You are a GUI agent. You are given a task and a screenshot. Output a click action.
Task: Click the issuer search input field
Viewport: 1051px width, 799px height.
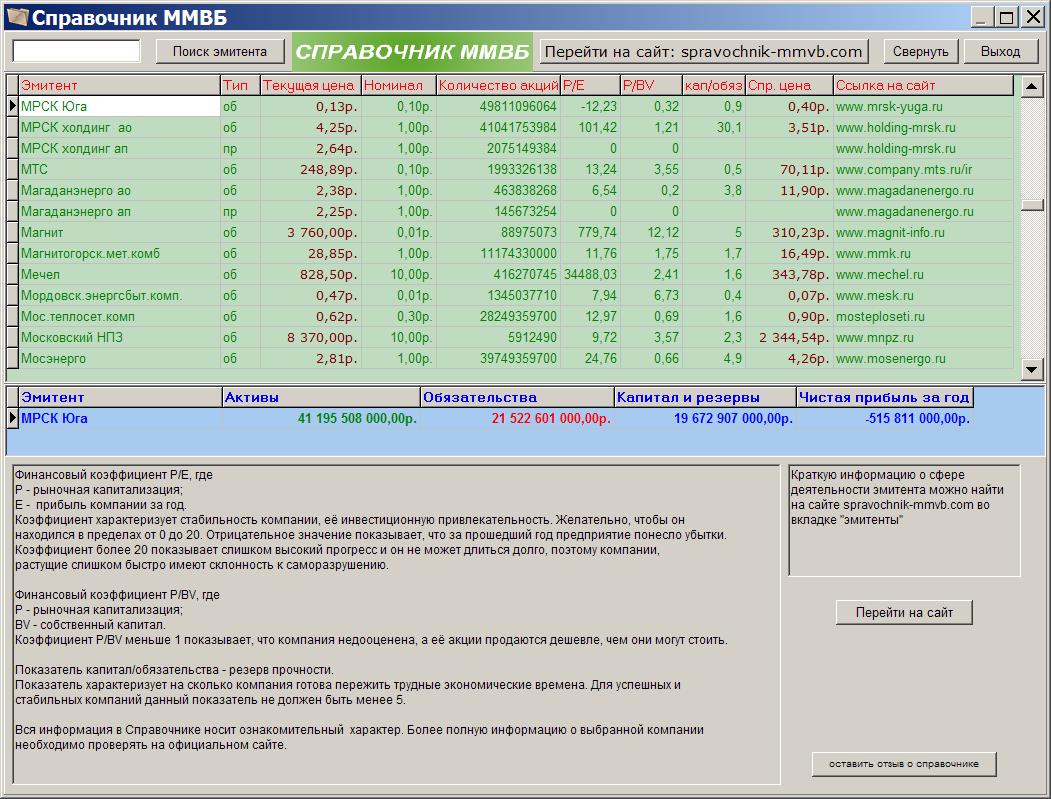pos(76,51)
